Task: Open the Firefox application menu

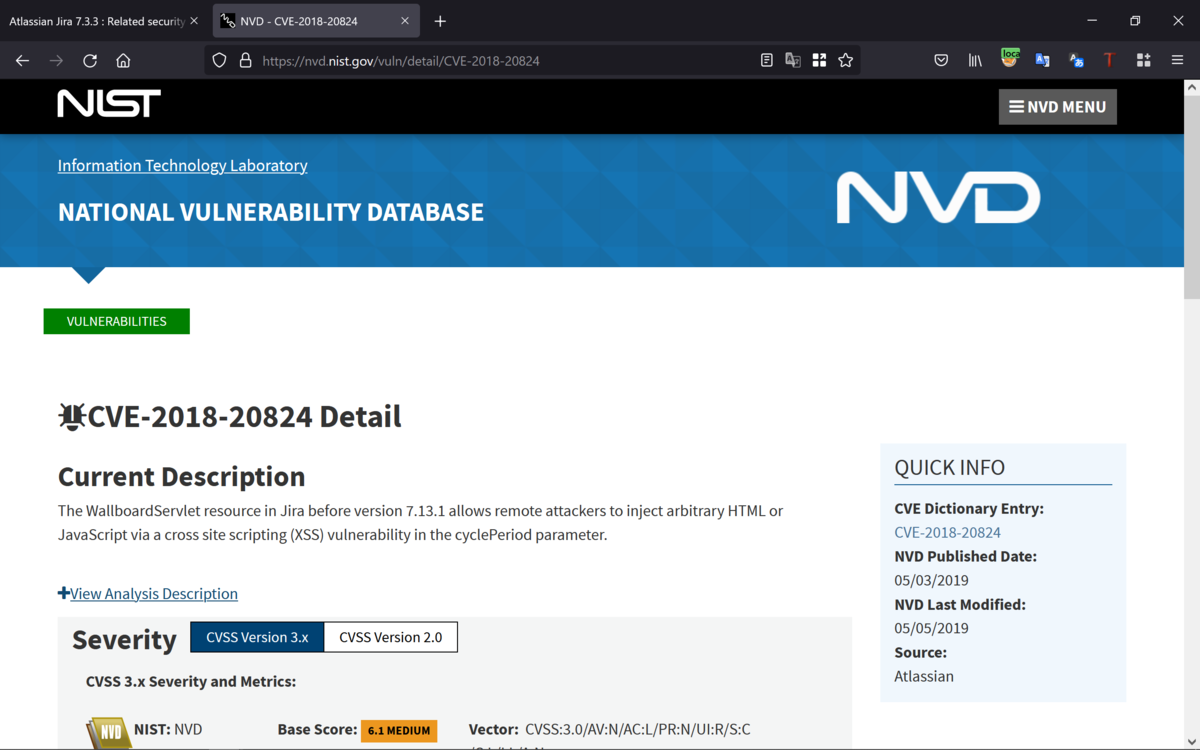Action: (x=1177, y=60)
